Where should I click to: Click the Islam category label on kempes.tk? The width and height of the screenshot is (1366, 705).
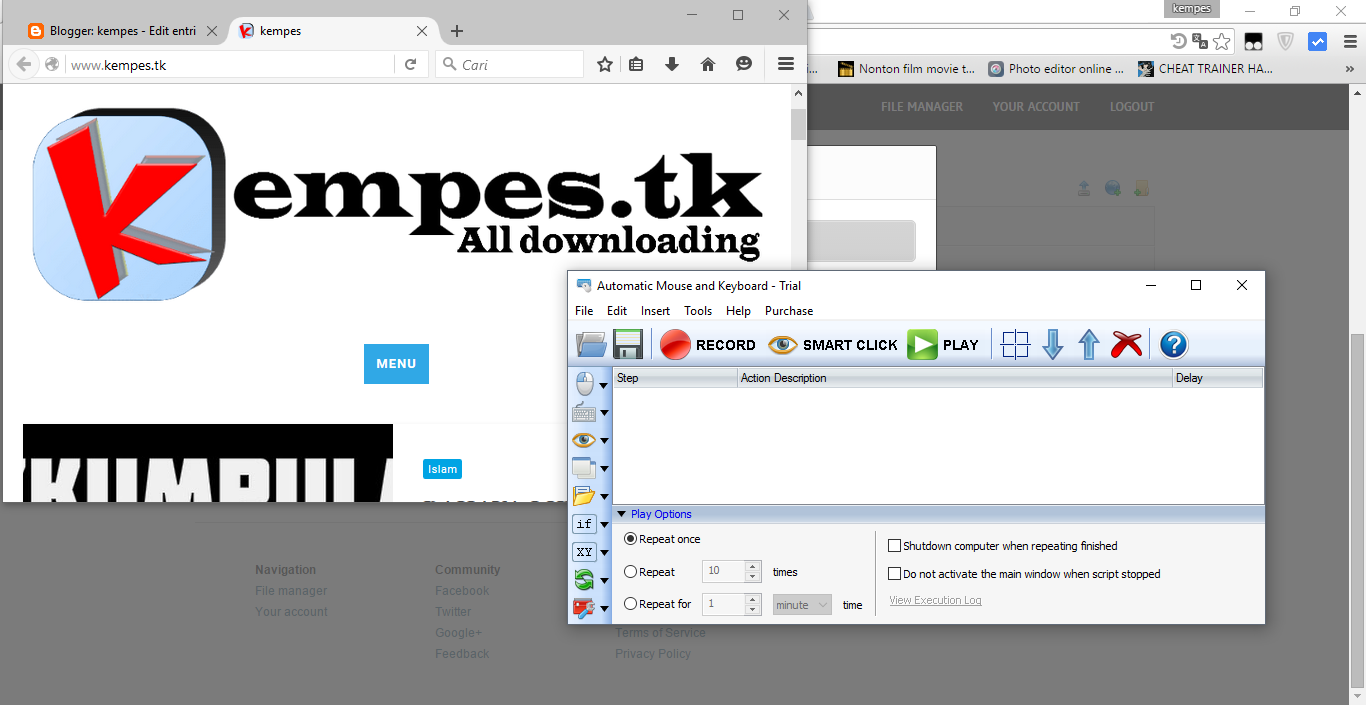[x=442, y=469]
